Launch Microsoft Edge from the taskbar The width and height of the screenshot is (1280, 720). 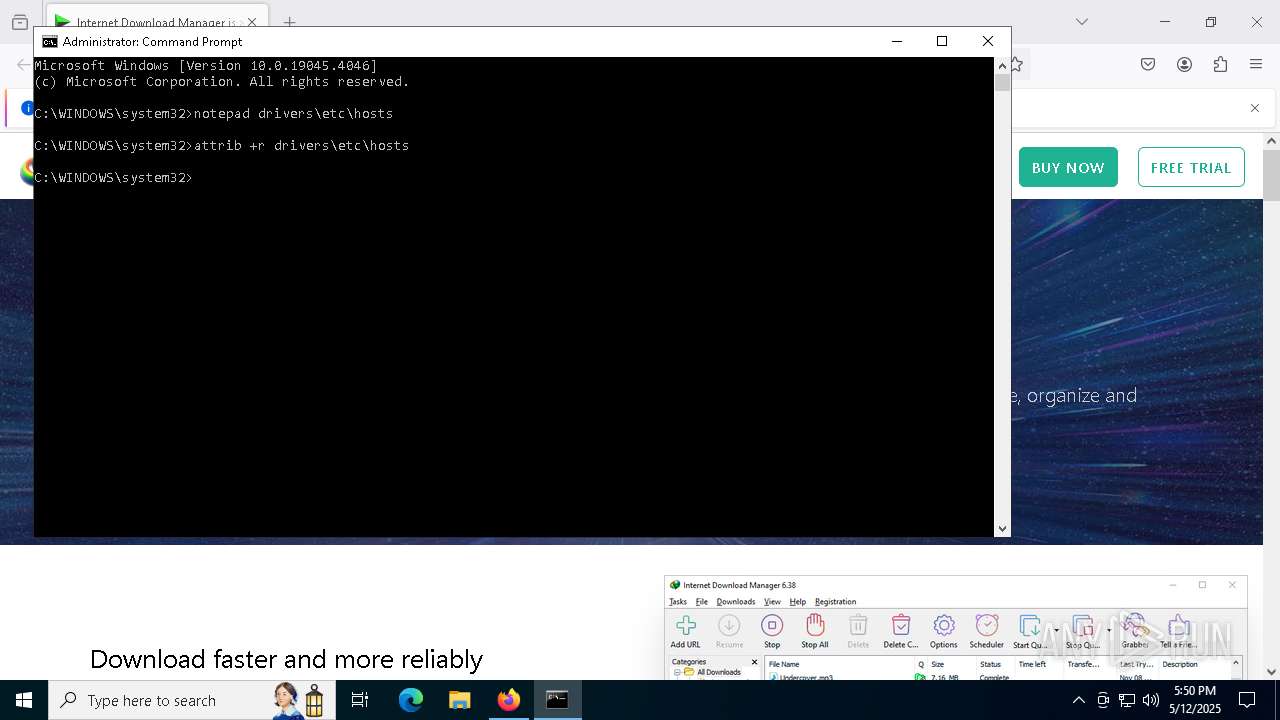(411, 700)
